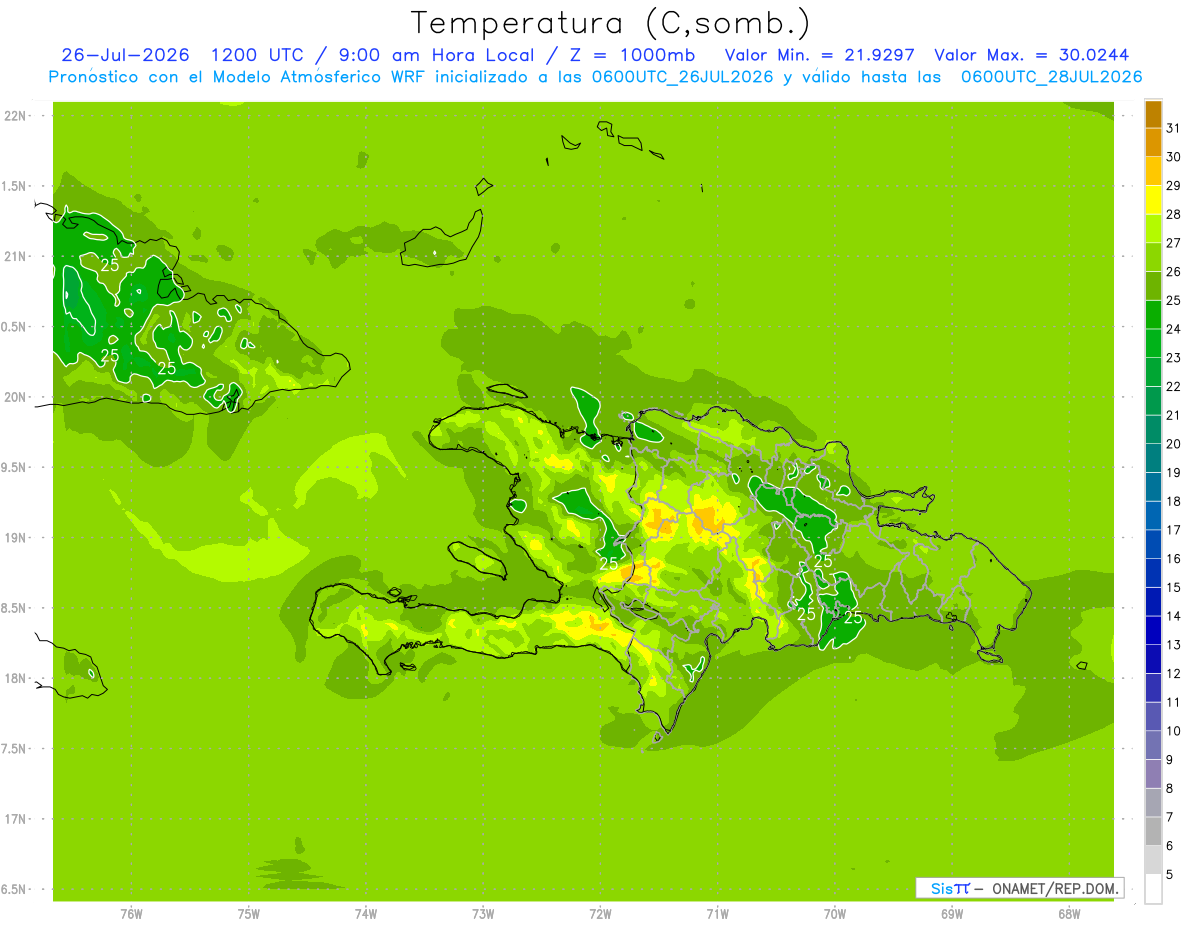The image size is (1200, 927).
Task: Click the 68W longitude label
Action: coord(1069,912)
